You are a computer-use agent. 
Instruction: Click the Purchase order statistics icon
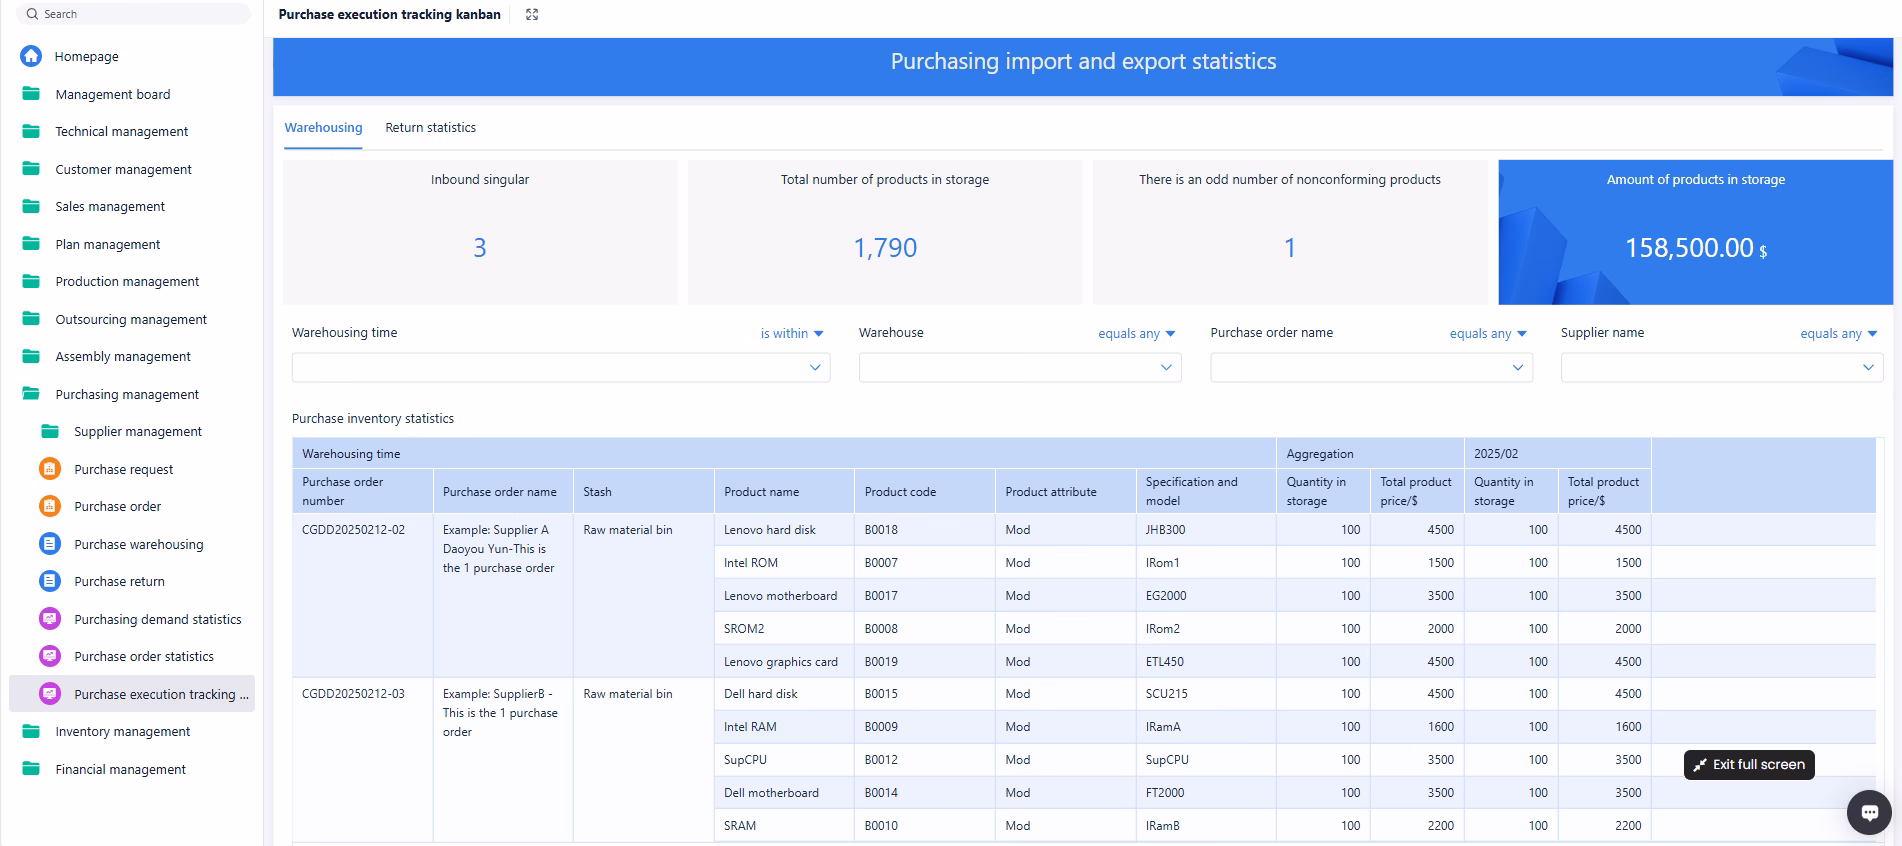tap(50, 656)
